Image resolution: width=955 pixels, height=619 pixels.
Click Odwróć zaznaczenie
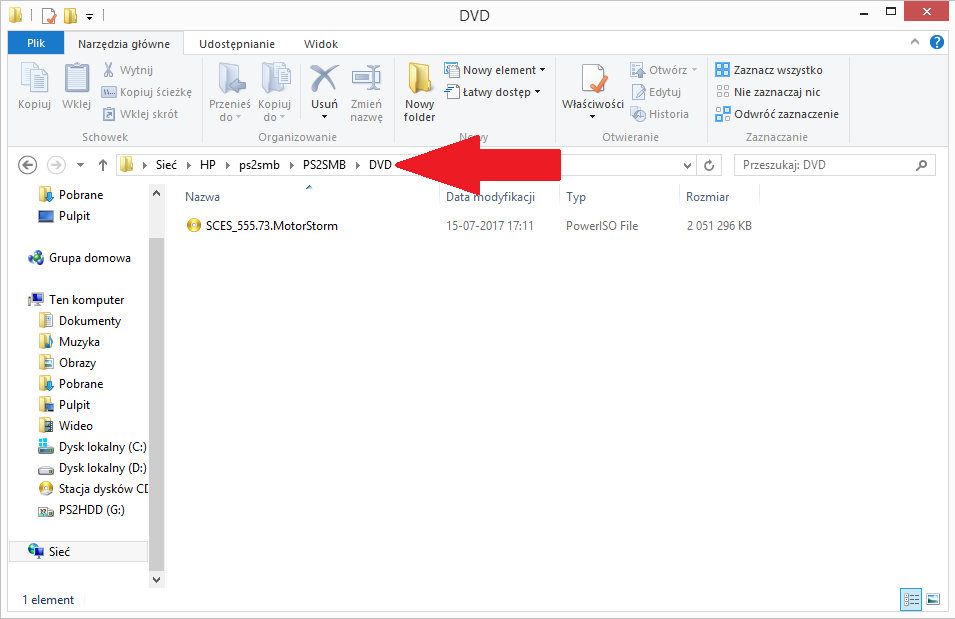(777, 114)
